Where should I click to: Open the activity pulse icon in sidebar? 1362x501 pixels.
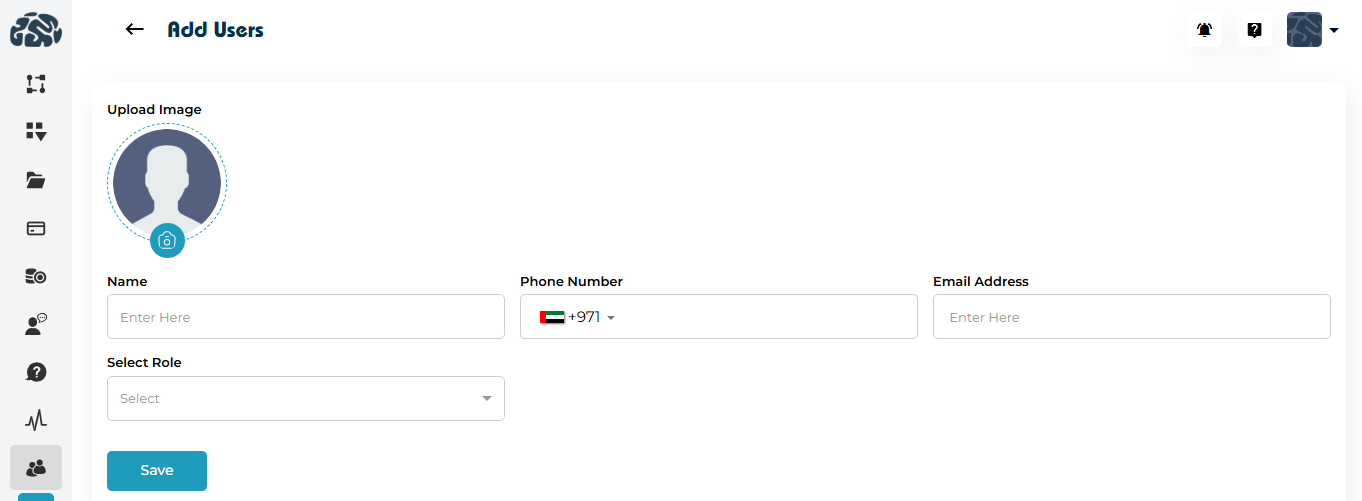(36, 420)
